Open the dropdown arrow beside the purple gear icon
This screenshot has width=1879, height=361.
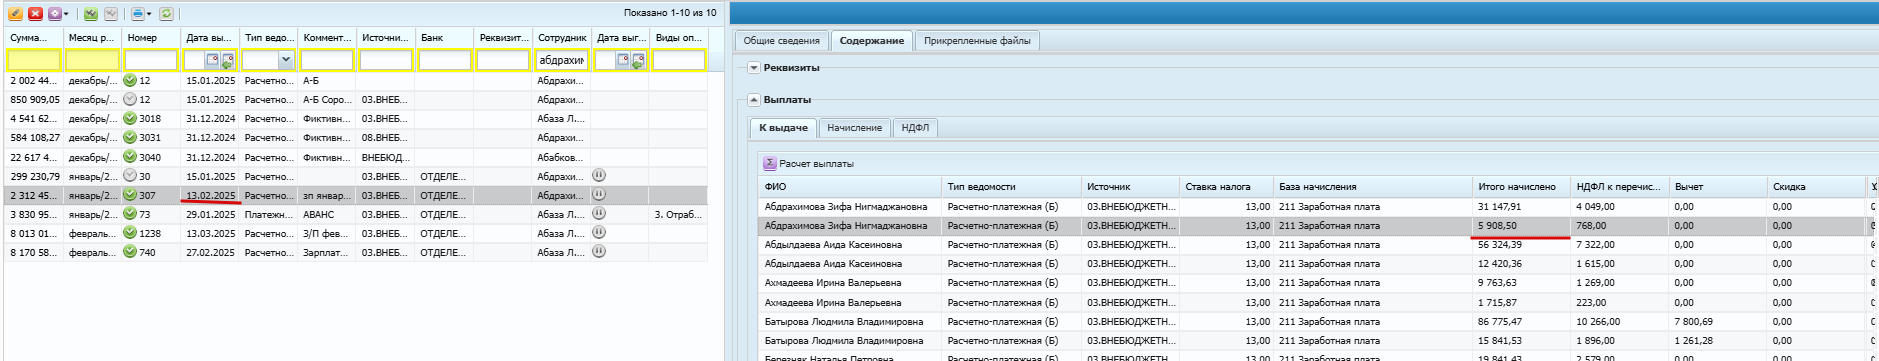pyautogui.click(x=66, y=14)
